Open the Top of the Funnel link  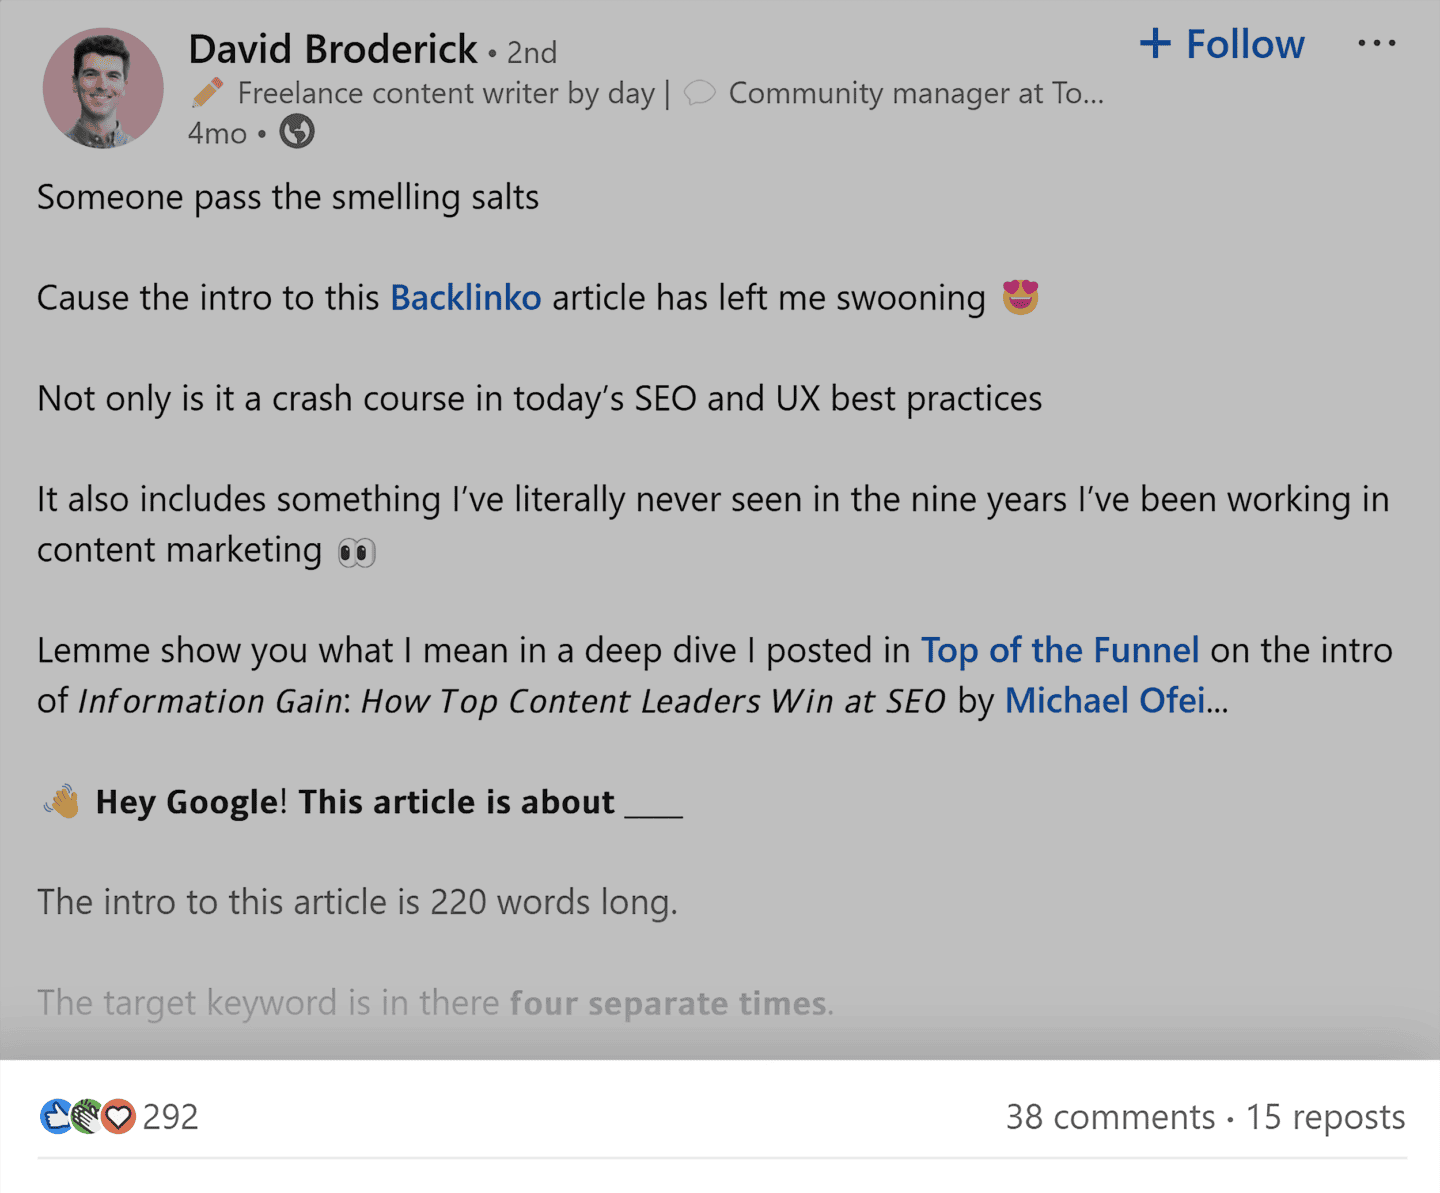click(1059, 650)
